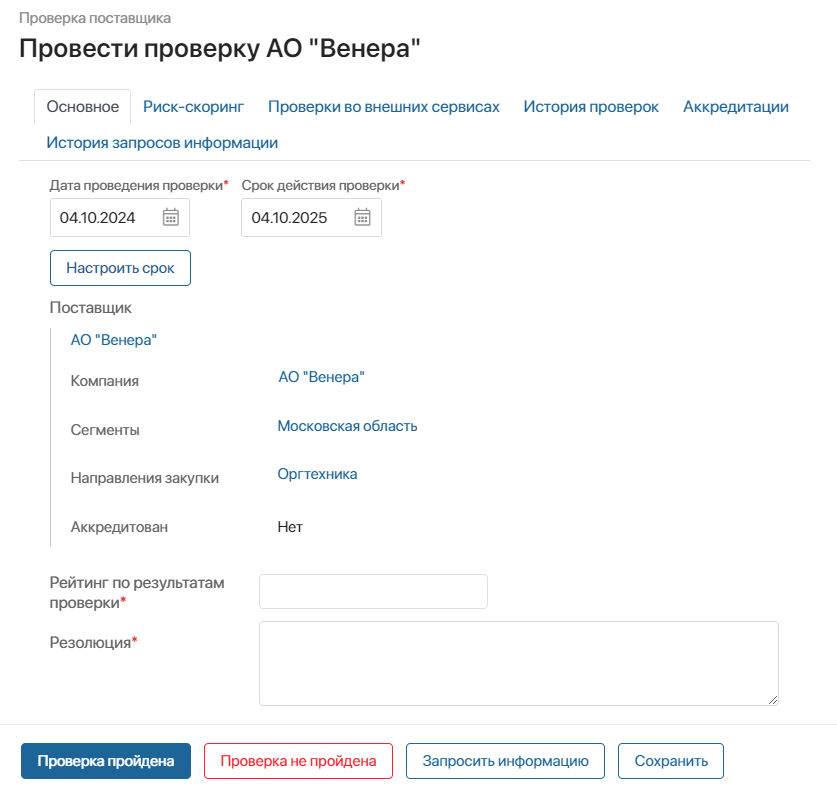The height and width of the screenshot is (790, 837).
Task: Open the "Московская область" segment link
Action: click(347, 425)
